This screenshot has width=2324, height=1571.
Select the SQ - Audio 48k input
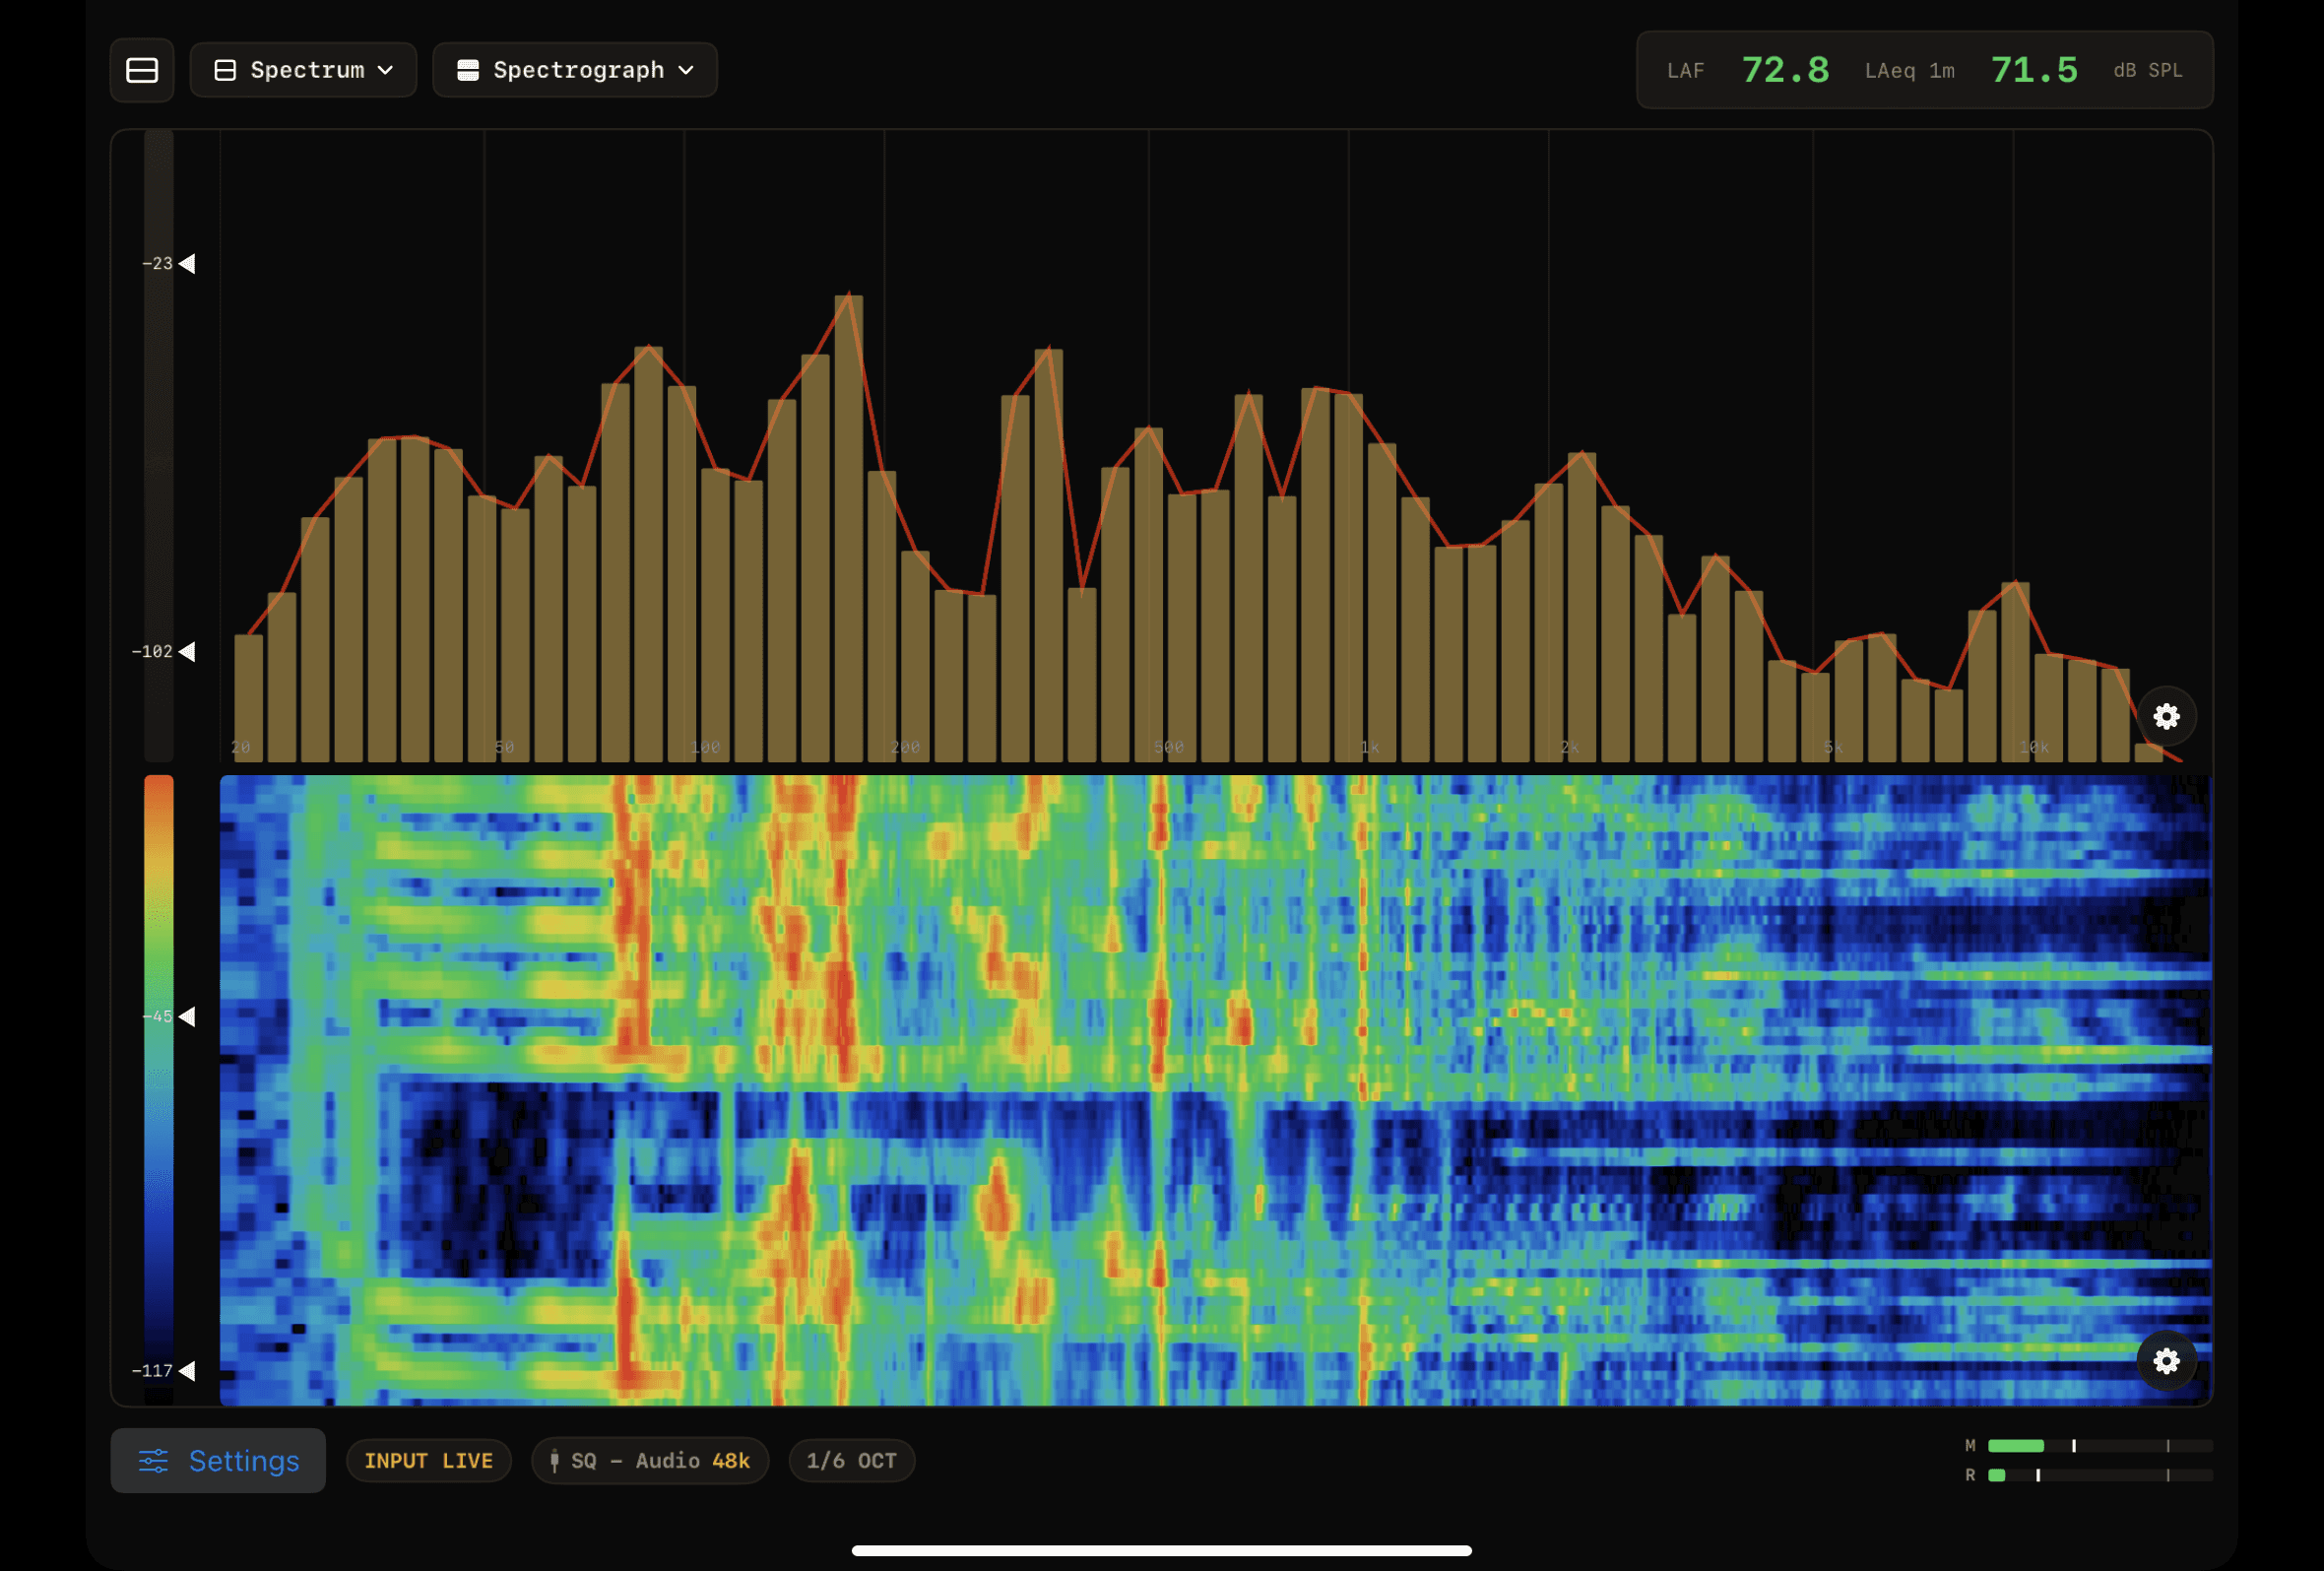point(650,1461)
